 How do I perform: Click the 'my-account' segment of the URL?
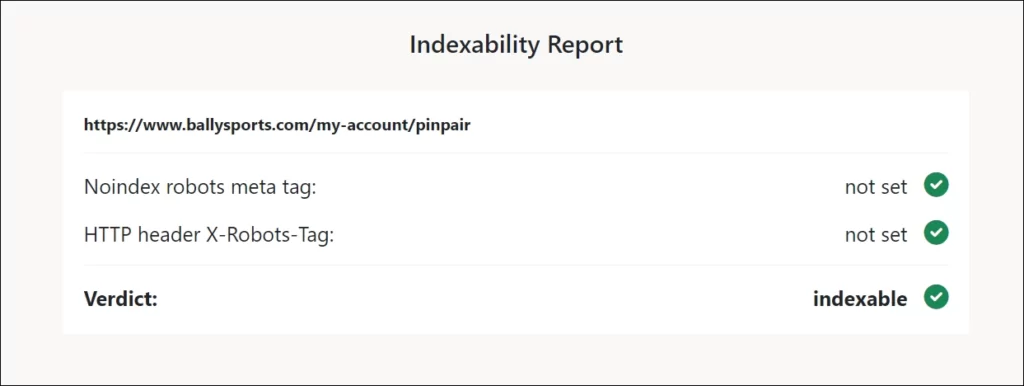(363, 125)
